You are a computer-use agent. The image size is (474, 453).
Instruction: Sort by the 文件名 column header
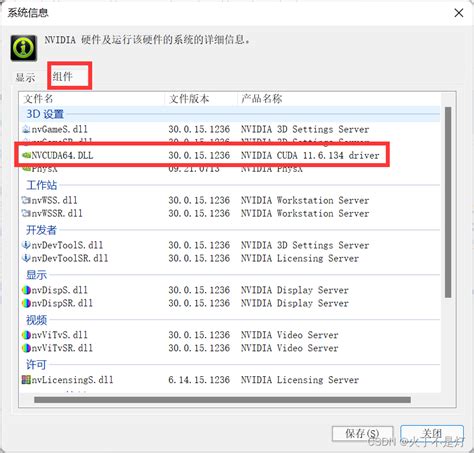click(x=92, y=99)
